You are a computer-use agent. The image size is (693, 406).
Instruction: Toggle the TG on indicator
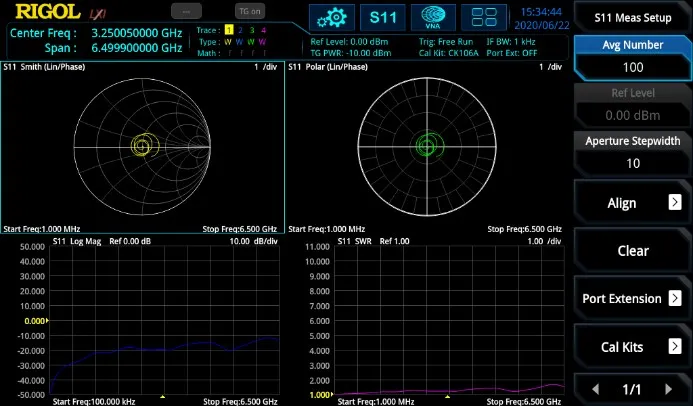pos(249,10)
